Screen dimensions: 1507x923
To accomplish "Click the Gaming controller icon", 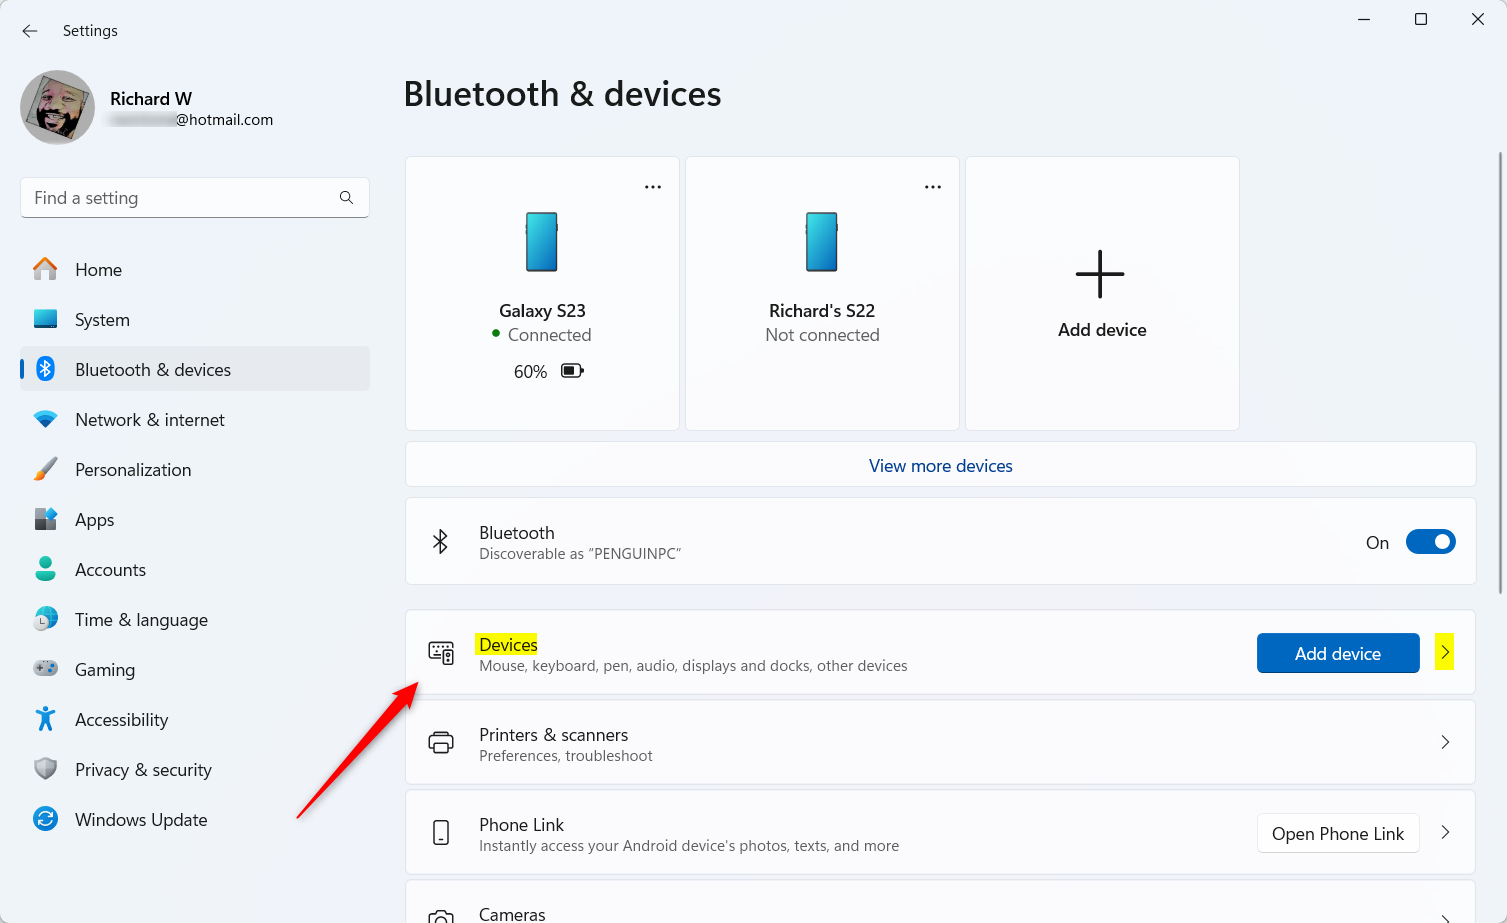I will [x=46, y=669].
